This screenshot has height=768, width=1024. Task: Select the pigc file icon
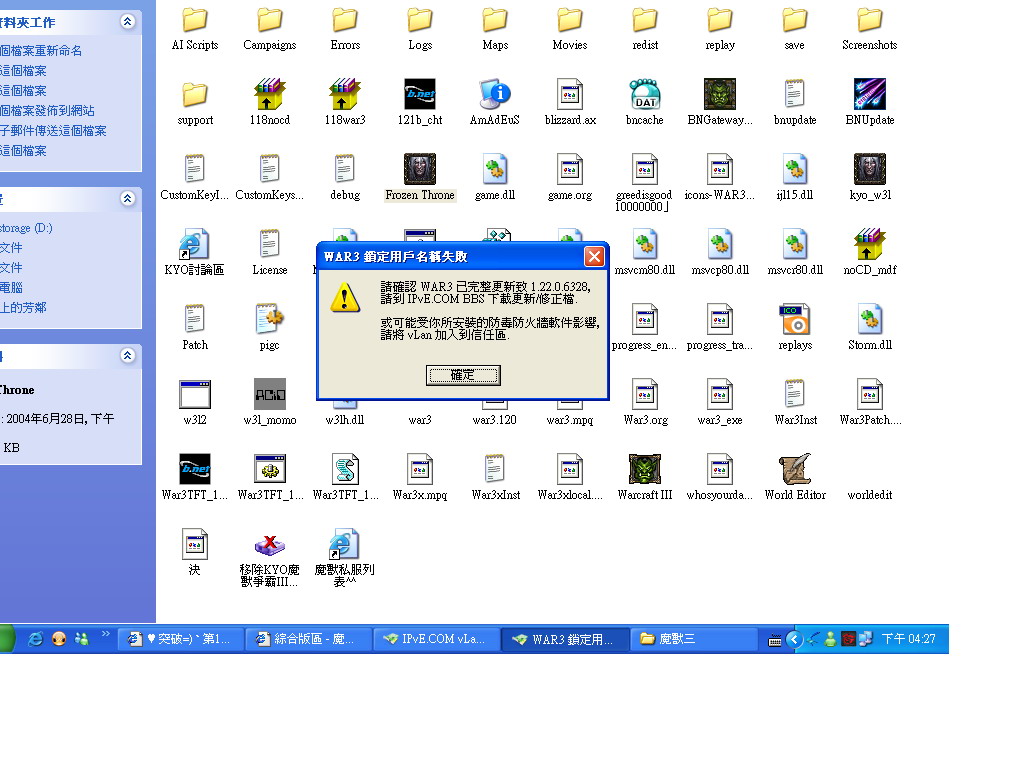(270, 319)
